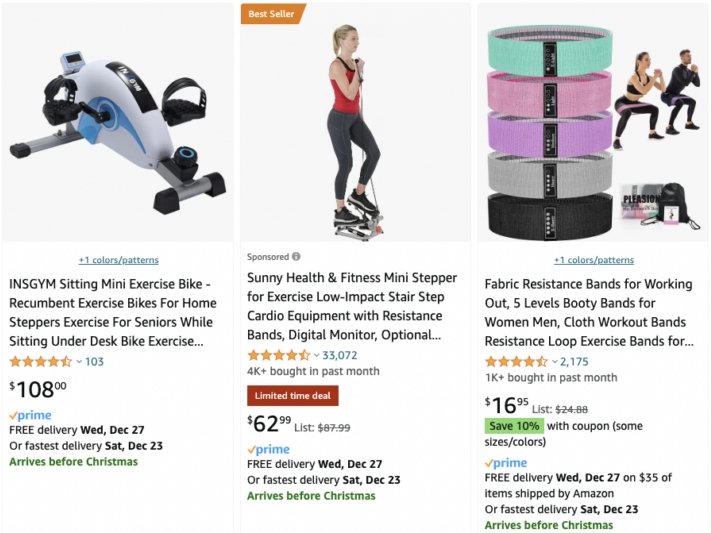The height and width of the screenshot is (533, 711).
Task: Click Prime logo under resistance bands
Action: (506, 463)
